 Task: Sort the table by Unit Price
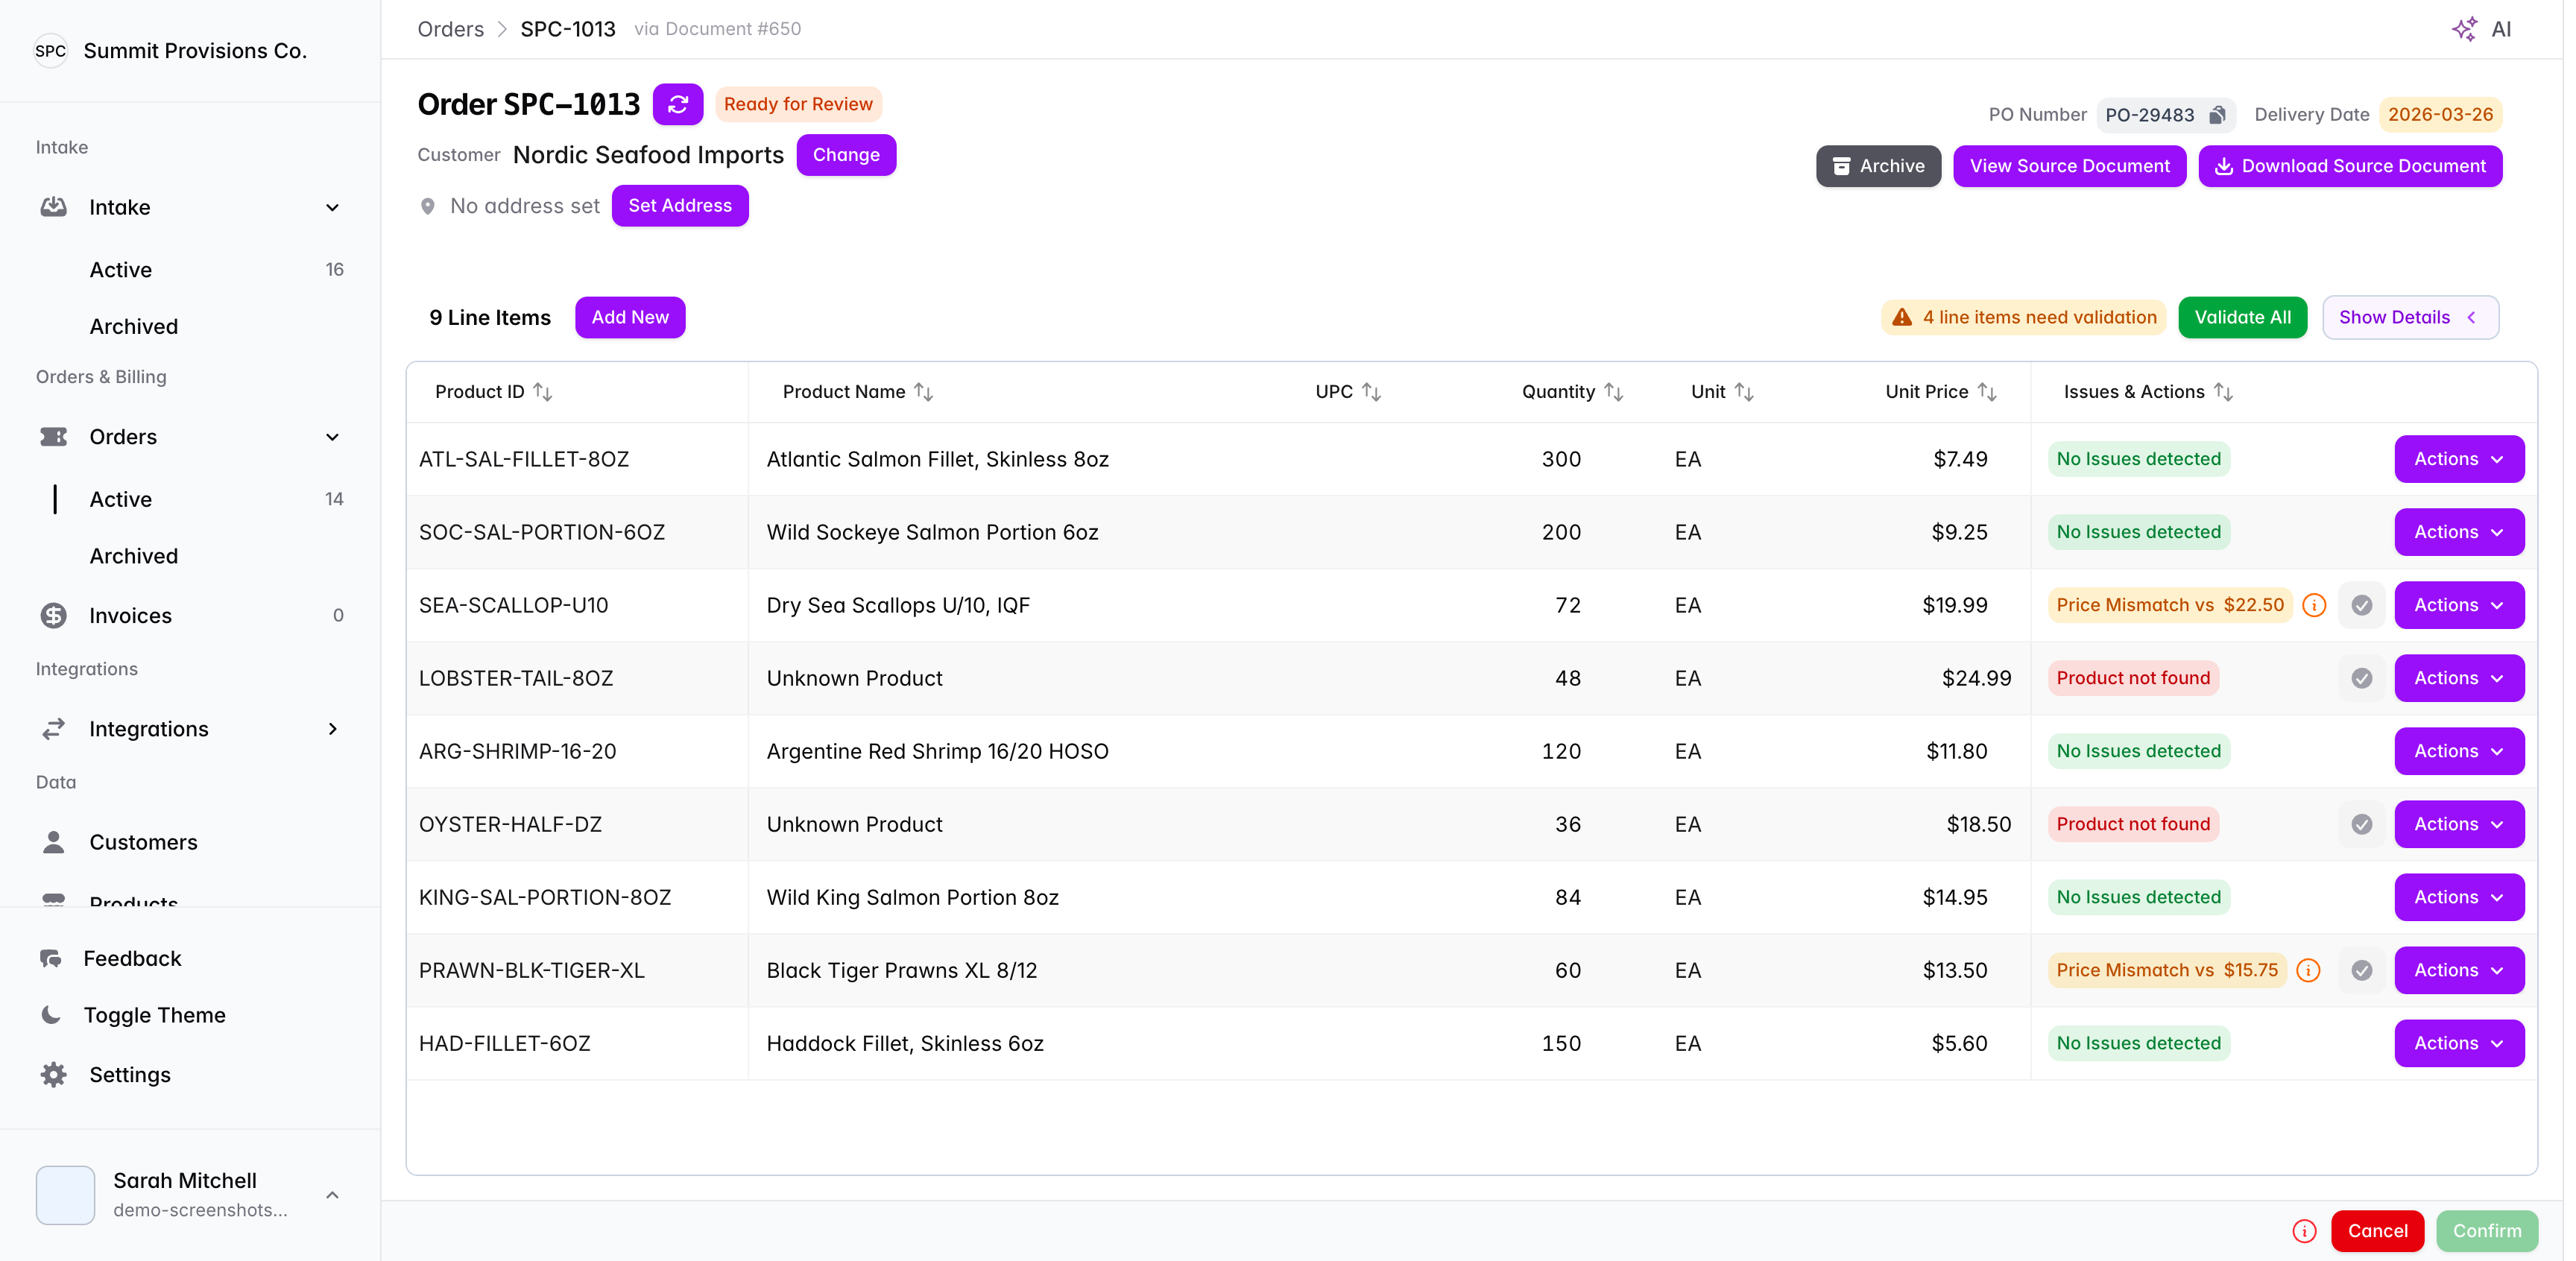[1987, 392]
